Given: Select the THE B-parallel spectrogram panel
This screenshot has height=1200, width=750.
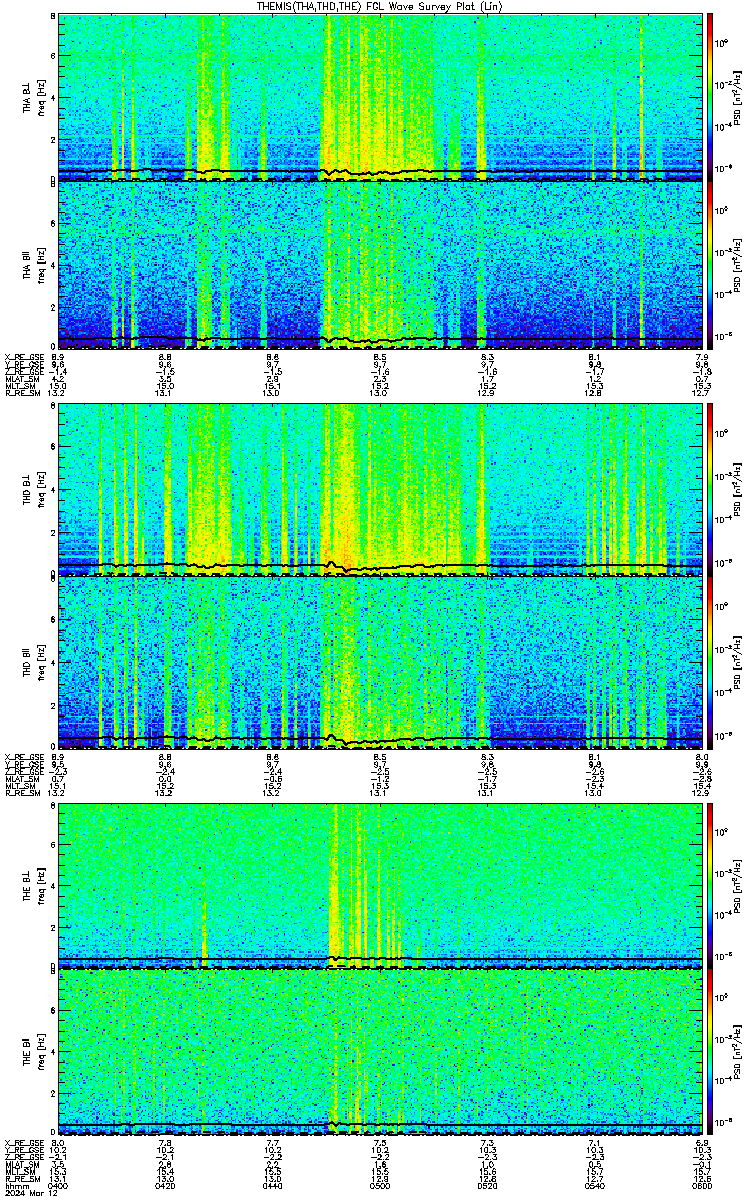Looking at the screenshot, I should point(380,1051).
